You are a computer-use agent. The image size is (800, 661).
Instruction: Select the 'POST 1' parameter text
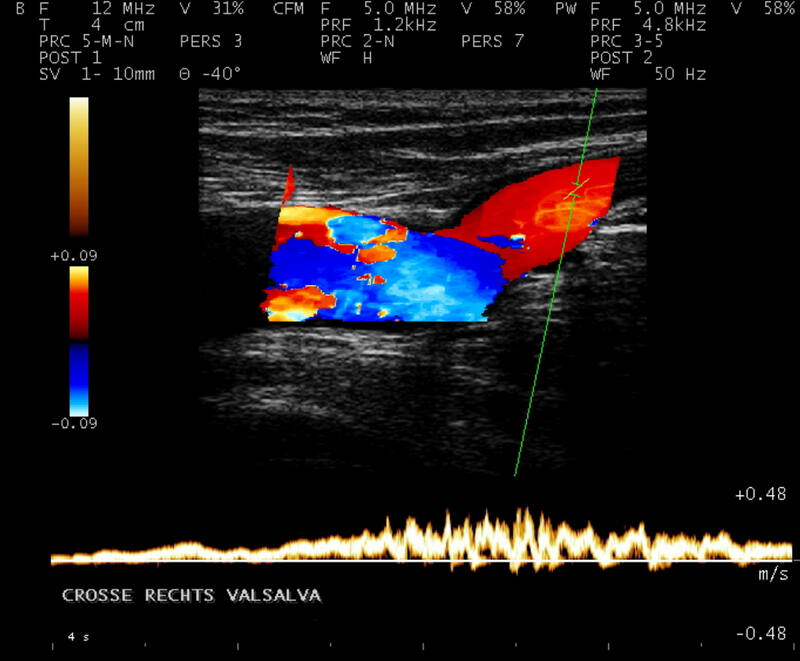[x=70, y=58]
